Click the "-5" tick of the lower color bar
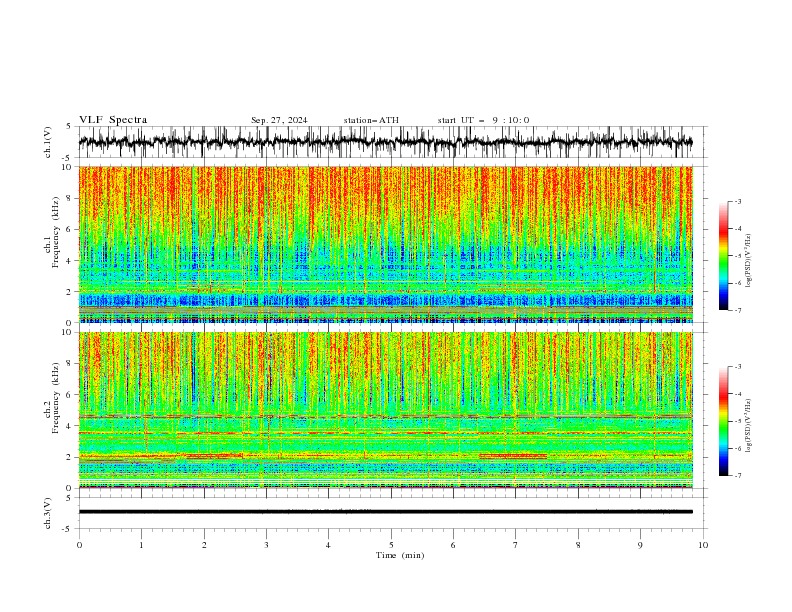 coord(738,421)
